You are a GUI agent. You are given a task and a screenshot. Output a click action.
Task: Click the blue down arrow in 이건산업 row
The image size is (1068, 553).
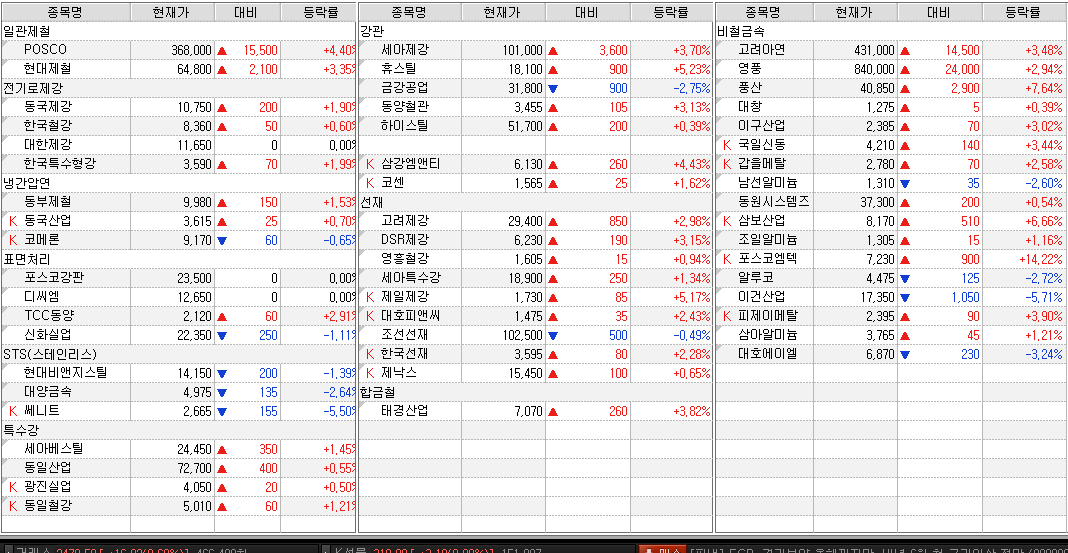click(x=905, y=297)
